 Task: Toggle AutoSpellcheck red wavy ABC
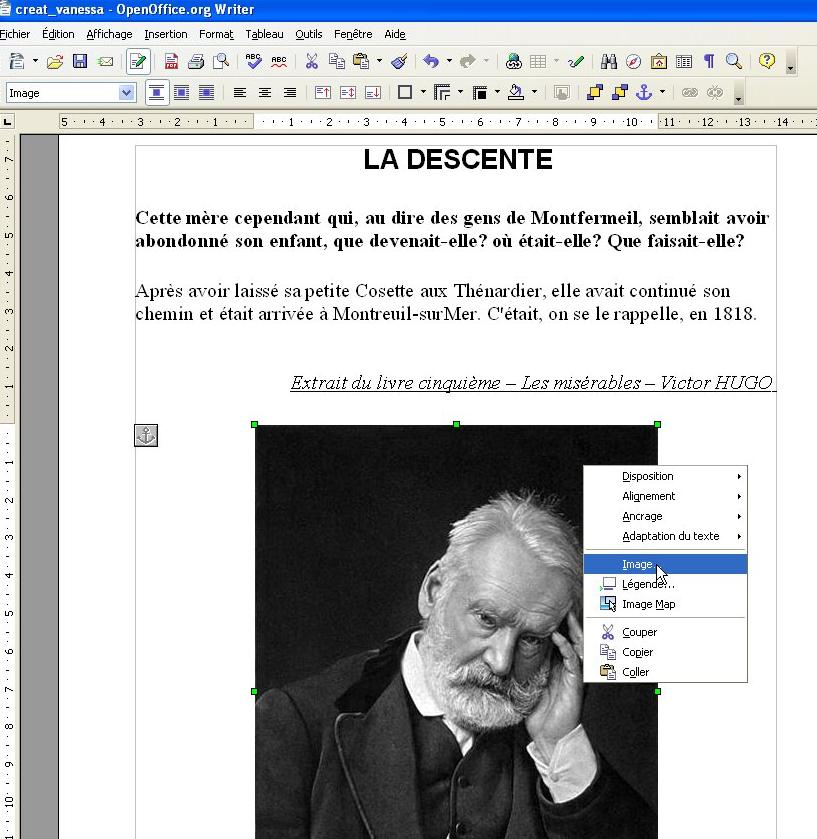coord(279,62)
